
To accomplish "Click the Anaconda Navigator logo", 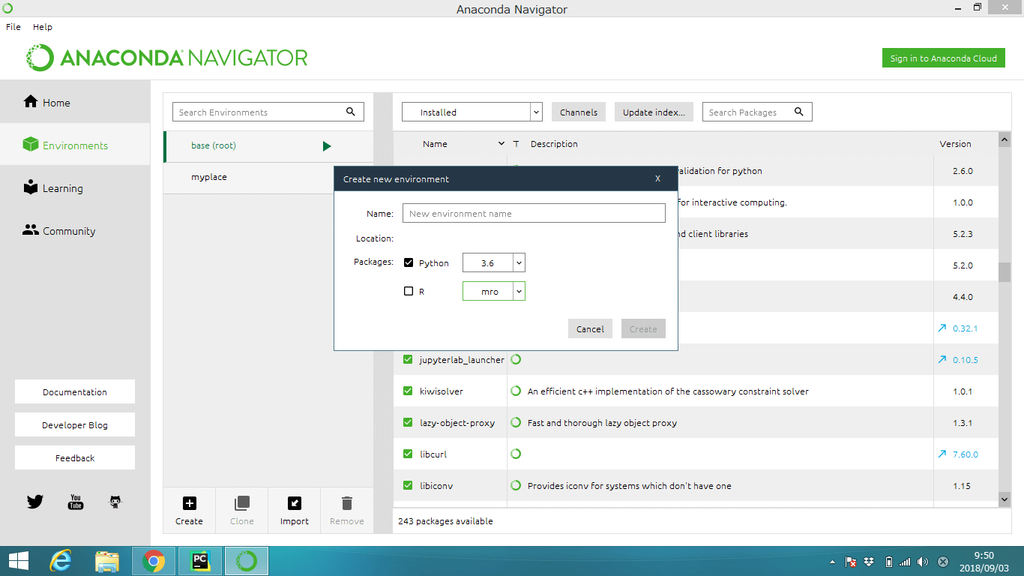I will [167, 57].
